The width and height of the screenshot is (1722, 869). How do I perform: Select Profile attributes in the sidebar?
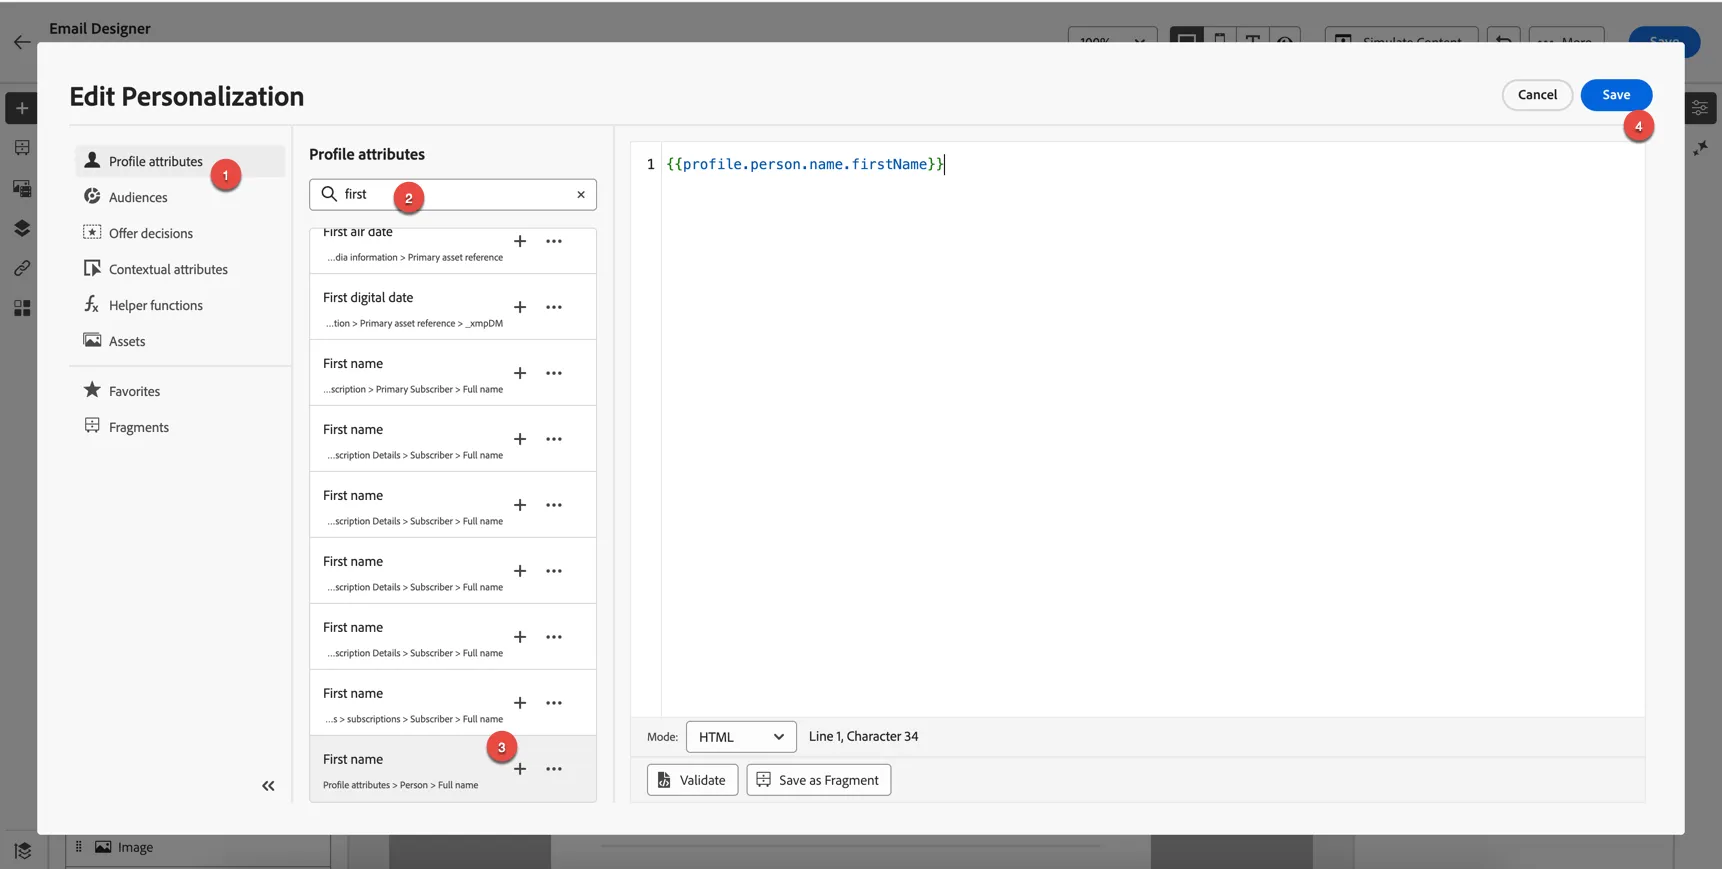pos(180,161)
